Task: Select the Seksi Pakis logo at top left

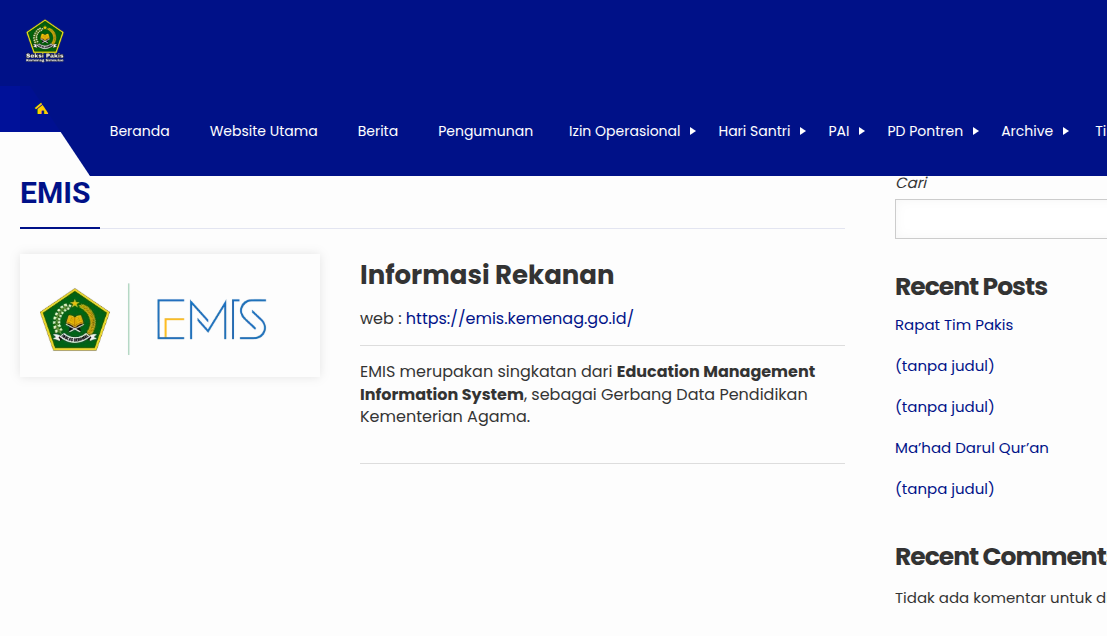Action: pyautogui.click(x=44, y=40)
